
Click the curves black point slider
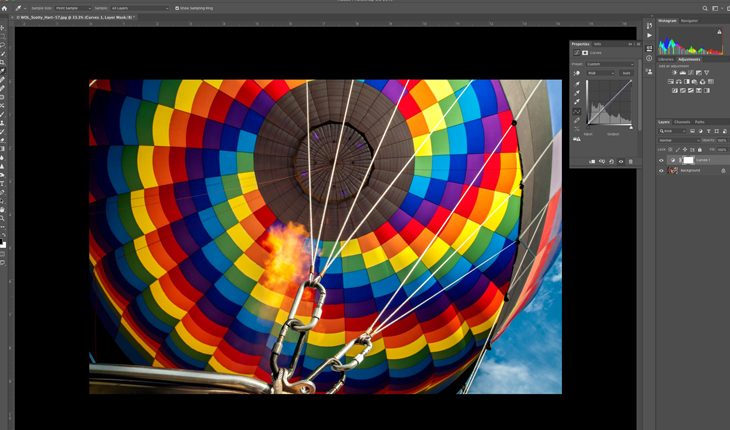click(588, 128)
